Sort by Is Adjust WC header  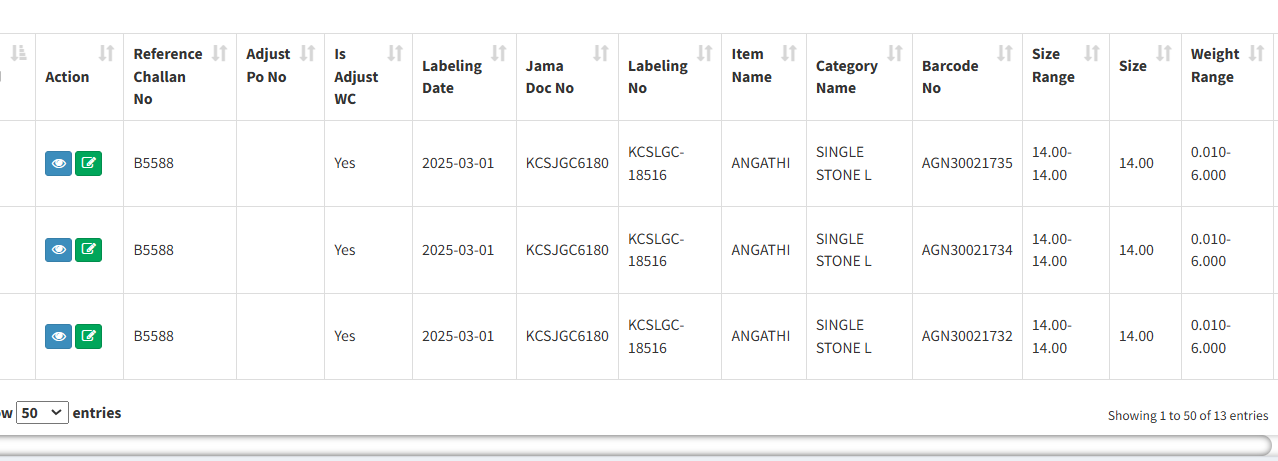point(368,77)
